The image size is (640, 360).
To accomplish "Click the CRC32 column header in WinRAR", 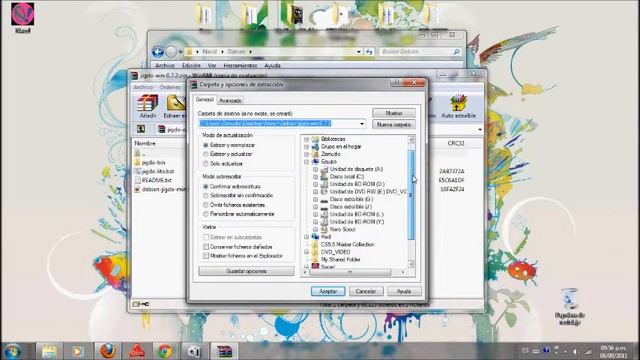I will click(456, 143).
